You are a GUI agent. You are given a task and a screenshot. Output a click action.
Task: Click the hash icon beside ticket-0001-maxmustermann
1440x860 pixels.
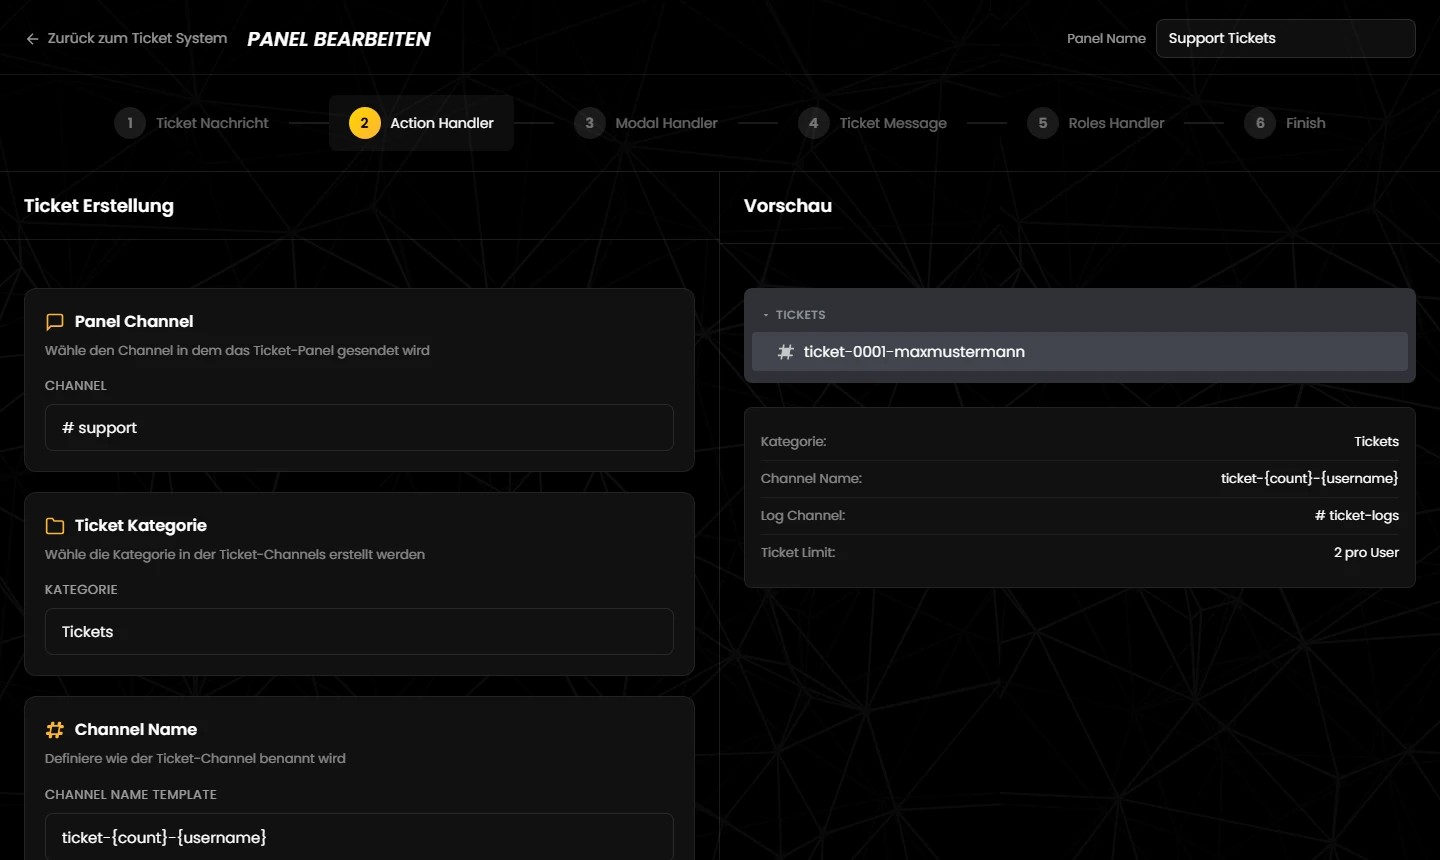tap(786, 352)
